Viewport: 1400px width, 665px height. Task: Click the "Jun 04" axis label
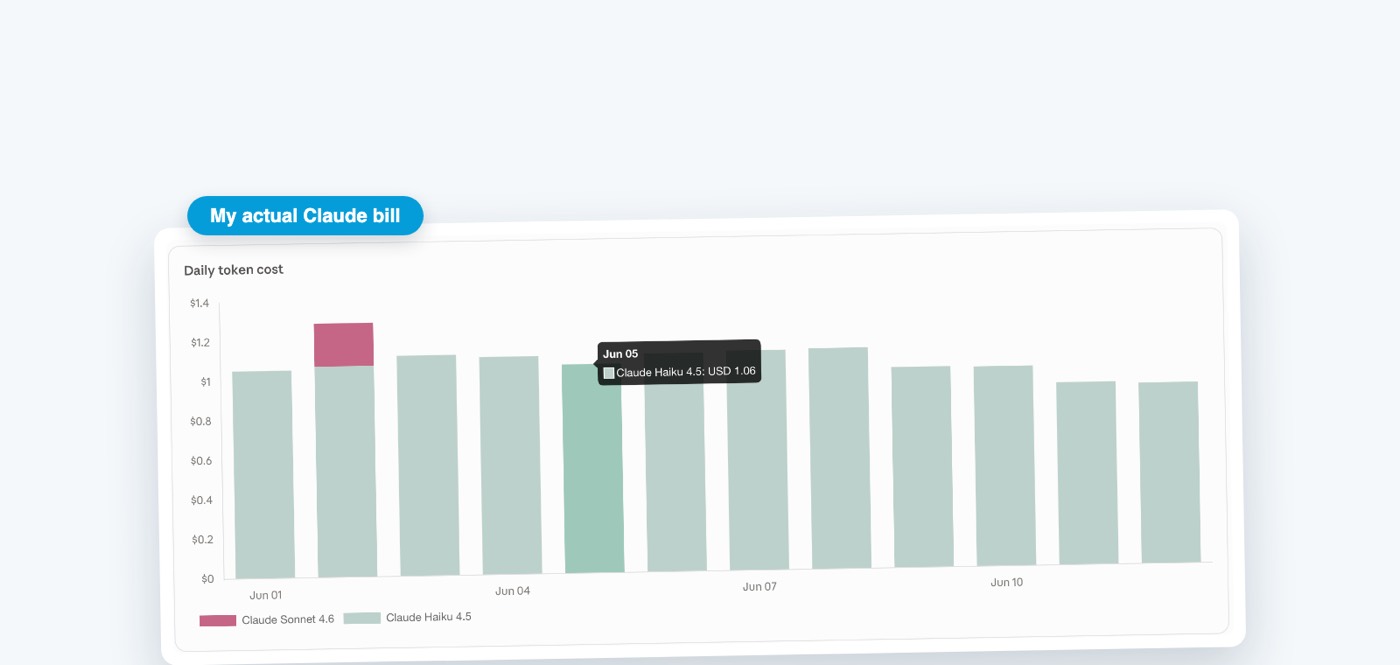click(513, 591)
